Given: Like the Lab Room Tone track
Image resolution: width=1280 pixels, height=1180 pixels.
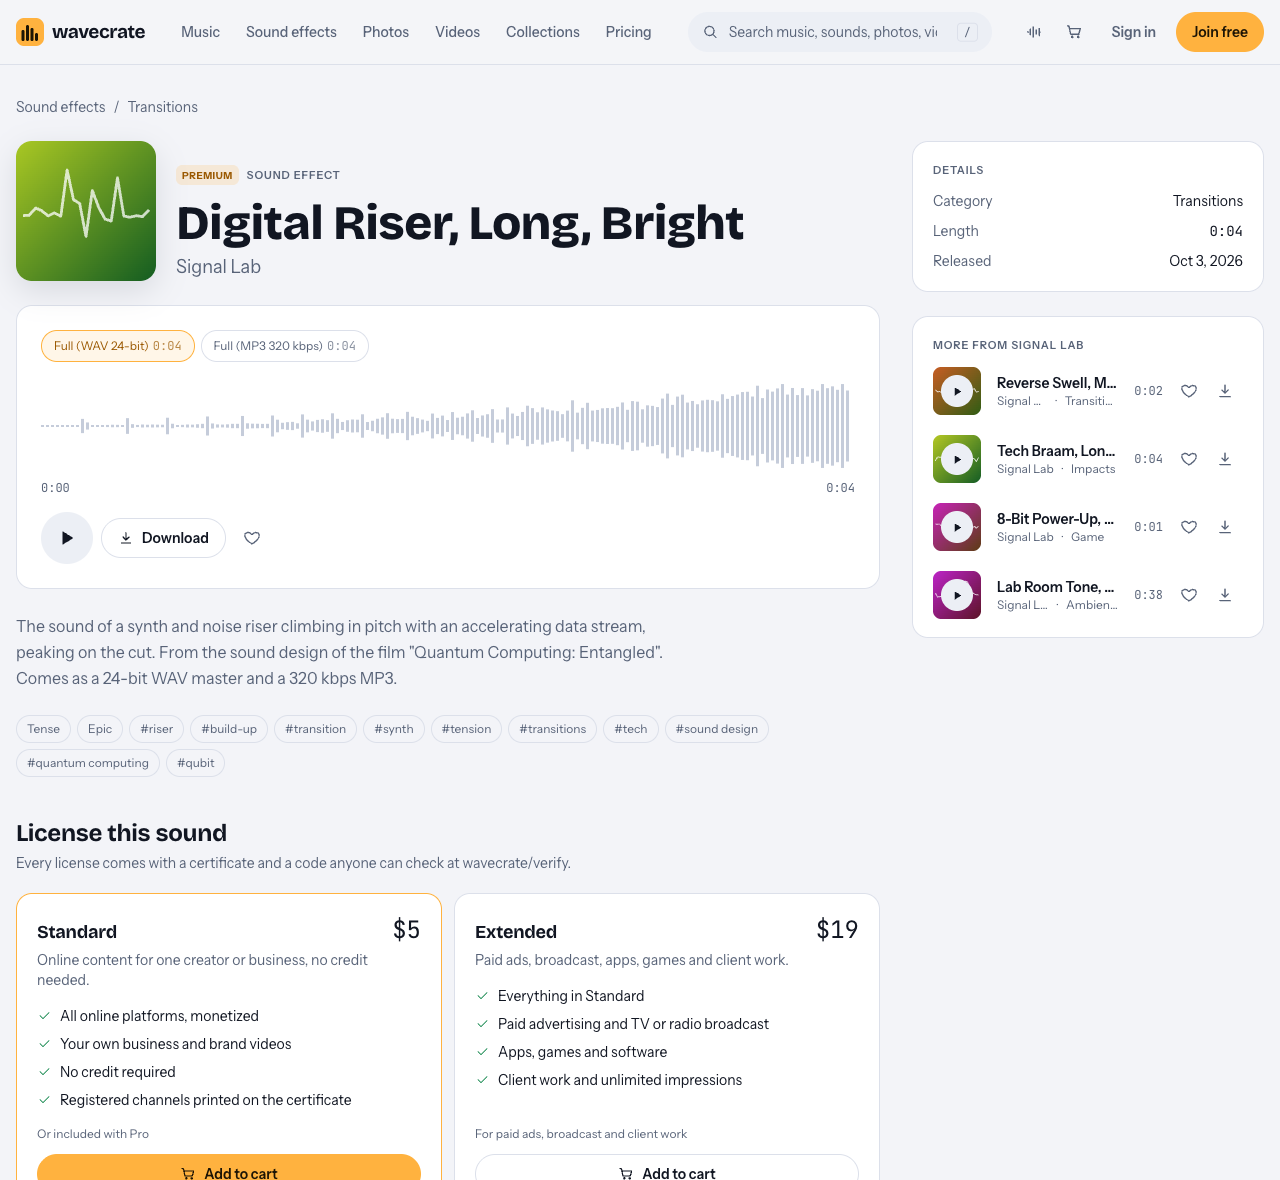Looking at the screenshot, I should pyautogui.click(x=1189, y=595).
